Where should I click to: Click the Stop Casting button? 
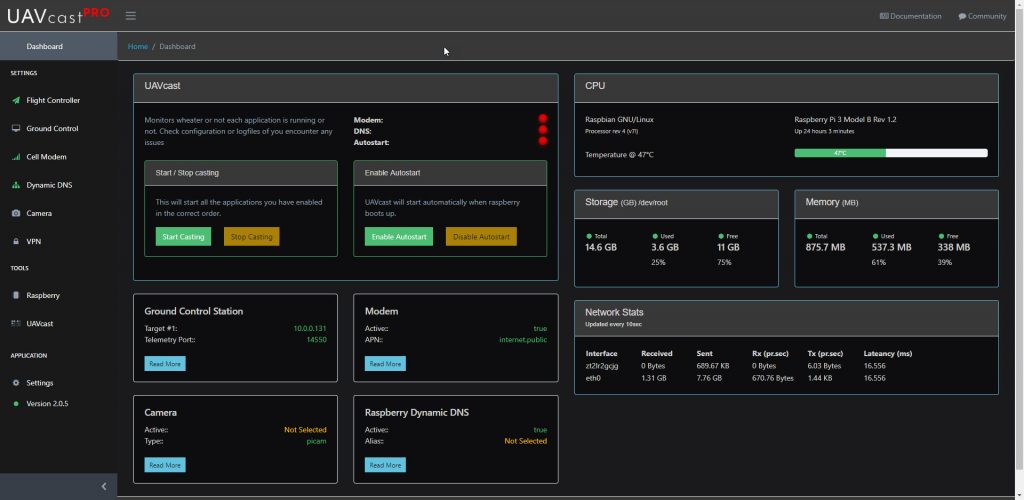251,236
